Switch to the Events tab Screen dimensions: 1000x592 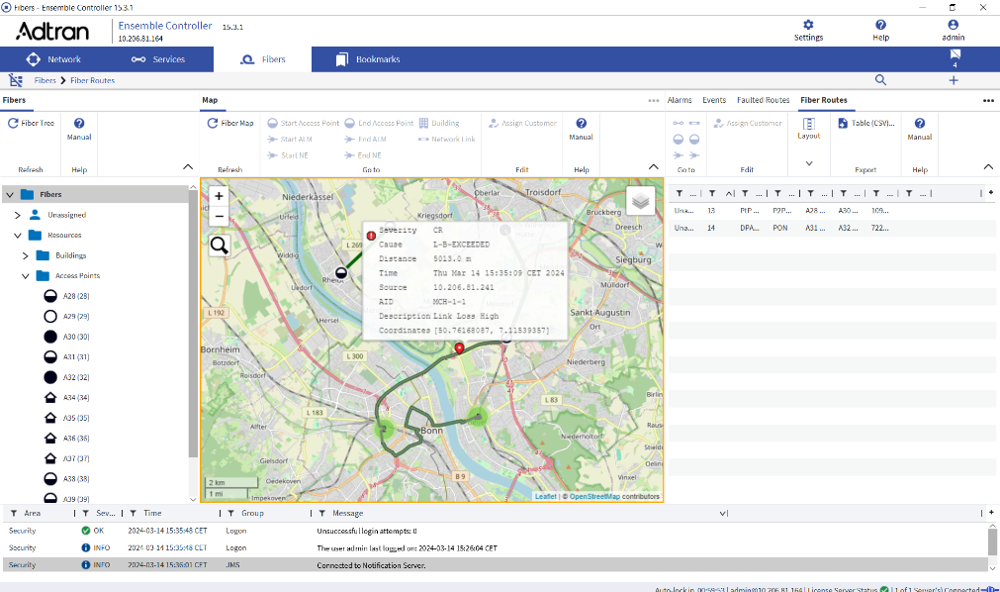point(714,100)
